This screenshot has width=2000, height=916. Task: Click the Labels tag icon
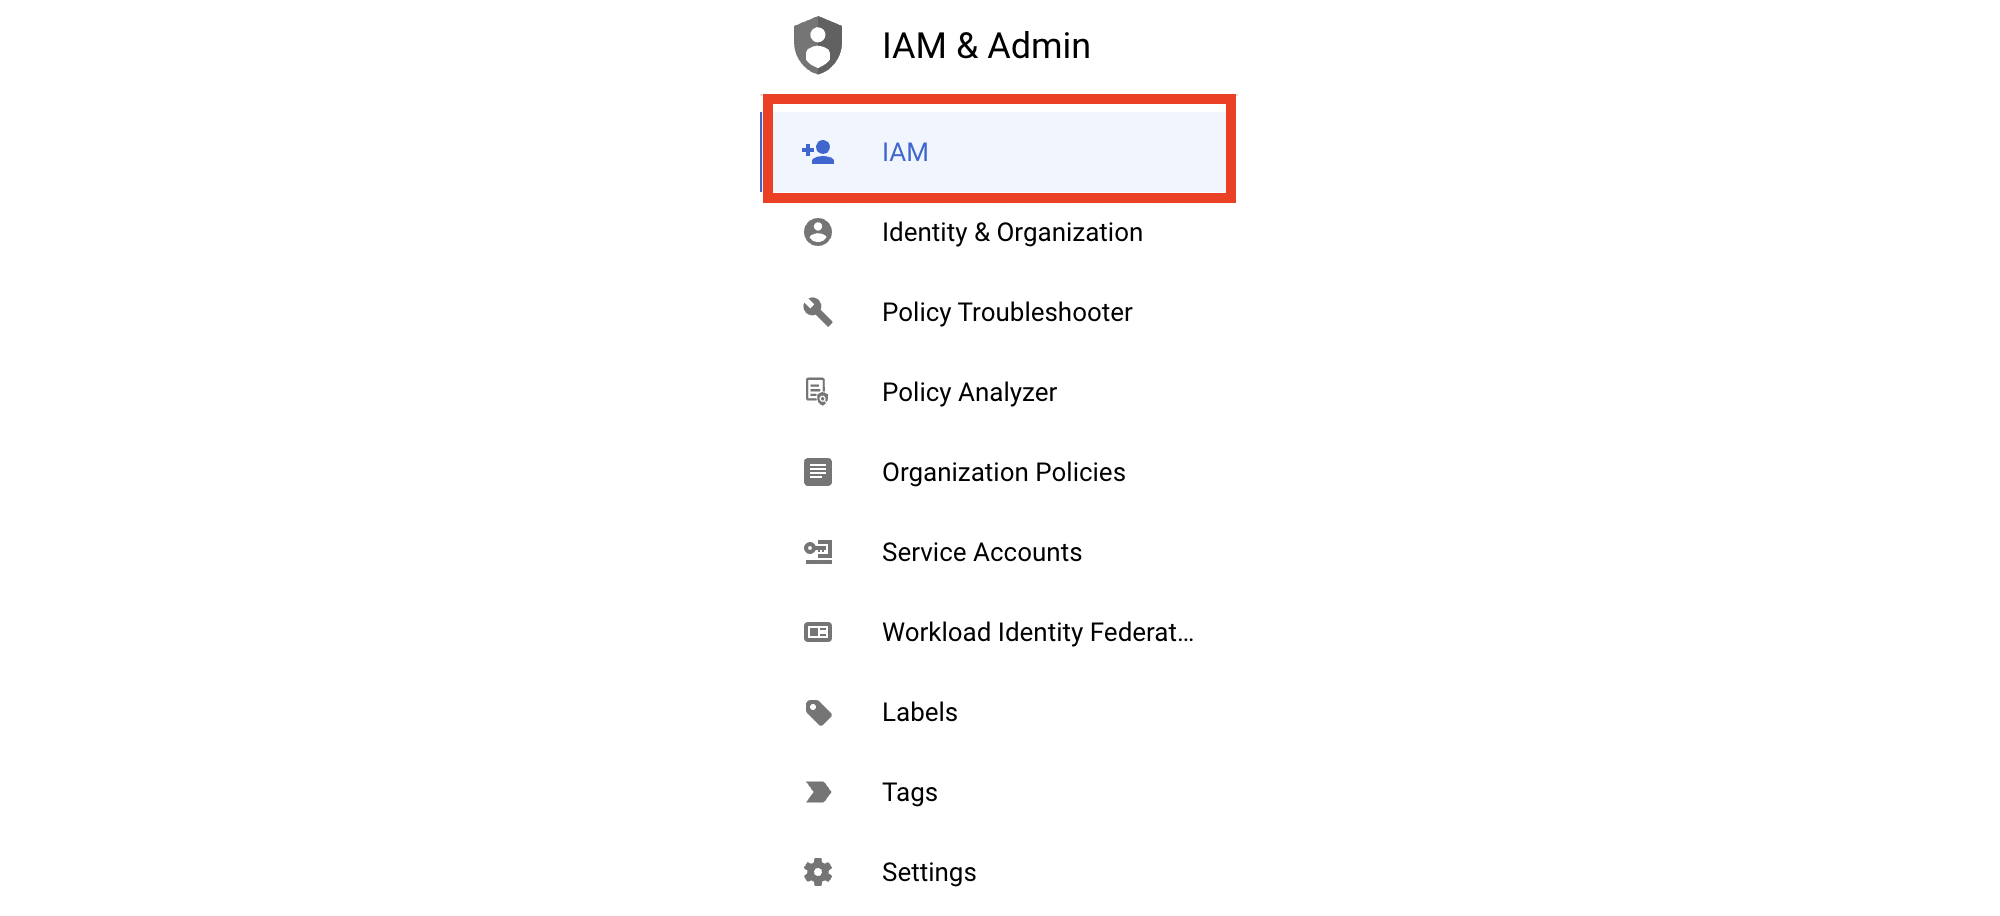818,712
